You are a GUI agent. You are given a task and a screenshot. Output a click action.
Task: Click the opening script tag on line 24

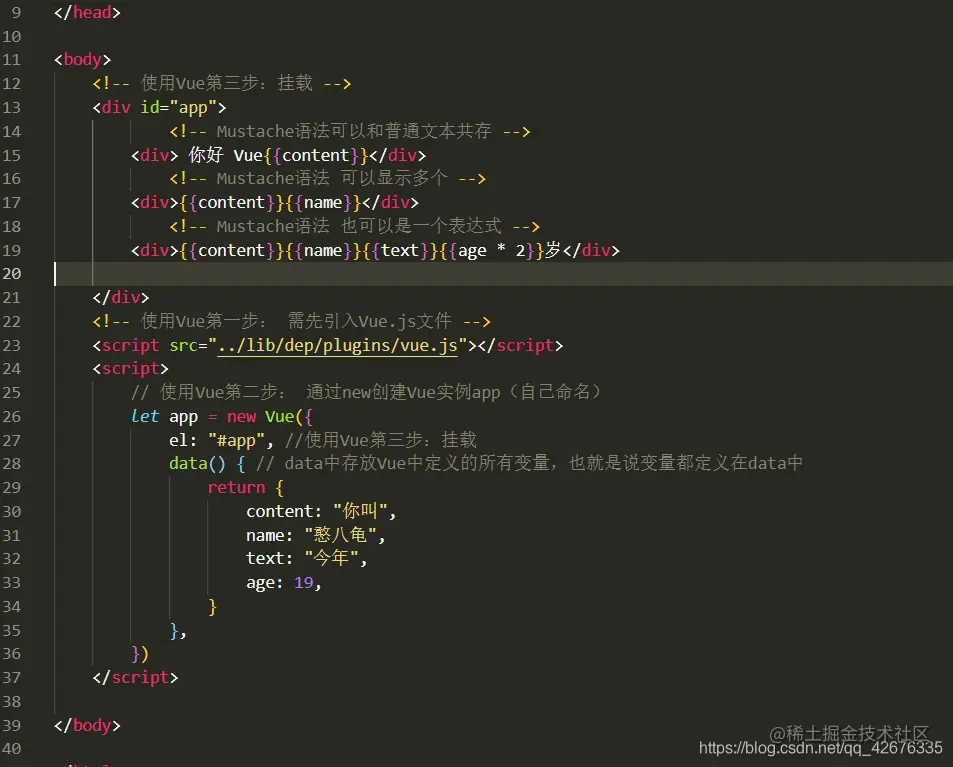coord(130,369)
